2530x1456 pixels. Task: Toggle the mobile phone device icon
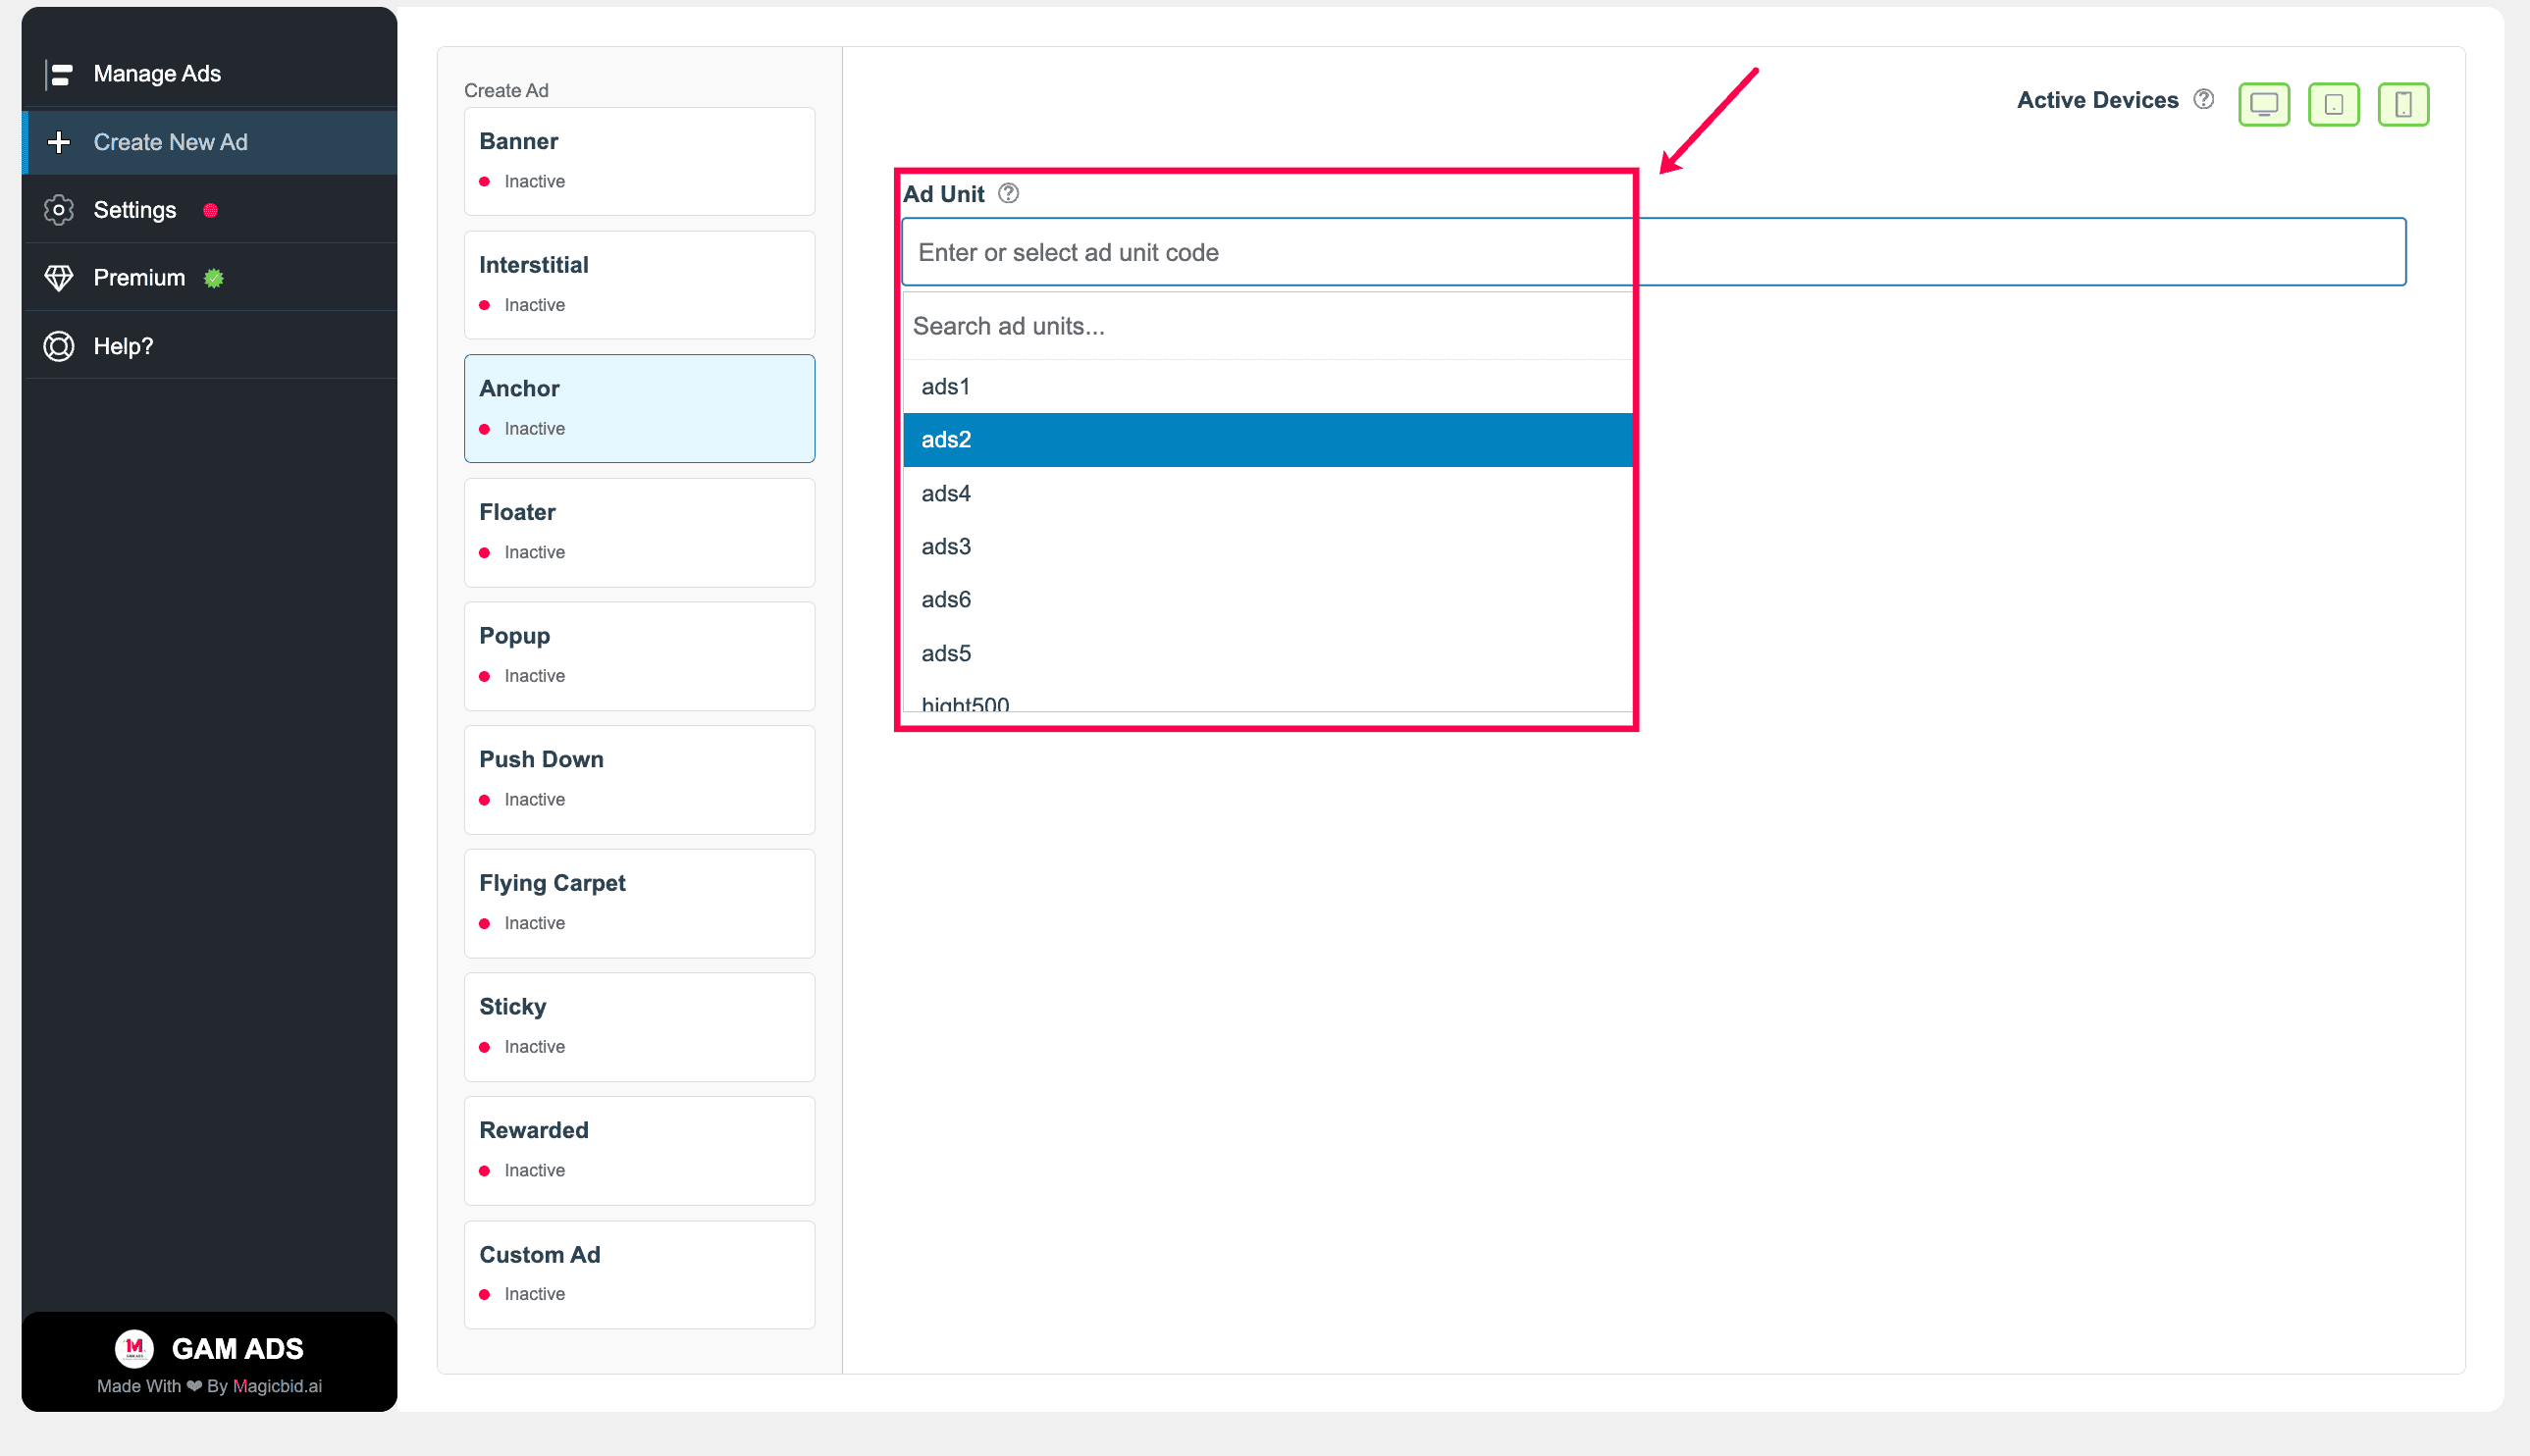(2402, 104)
